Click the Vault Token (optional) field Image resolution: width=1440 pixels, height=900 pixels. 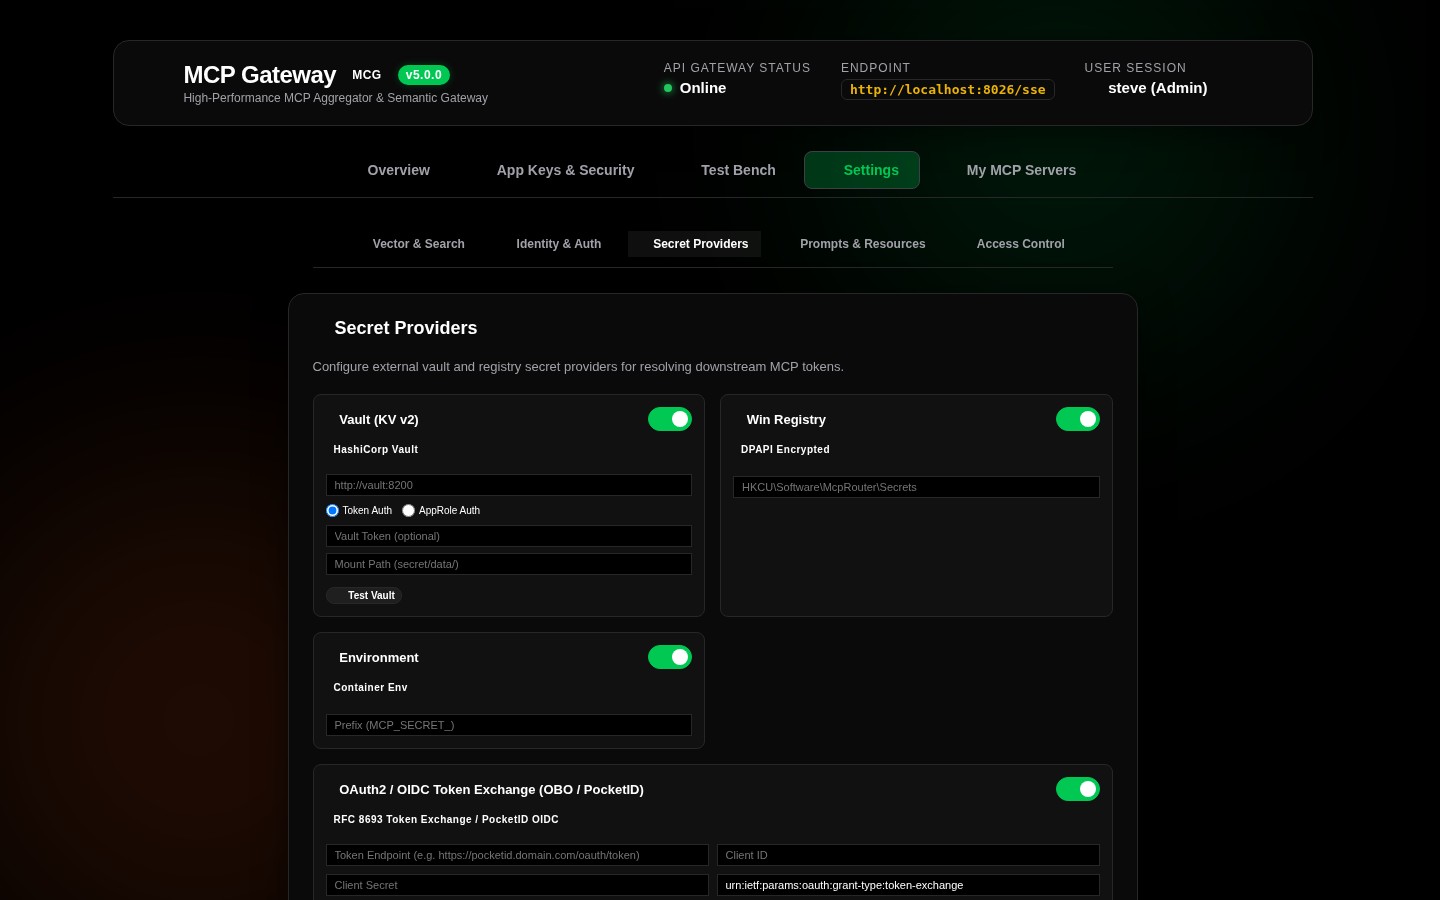[x=509, y=536]
